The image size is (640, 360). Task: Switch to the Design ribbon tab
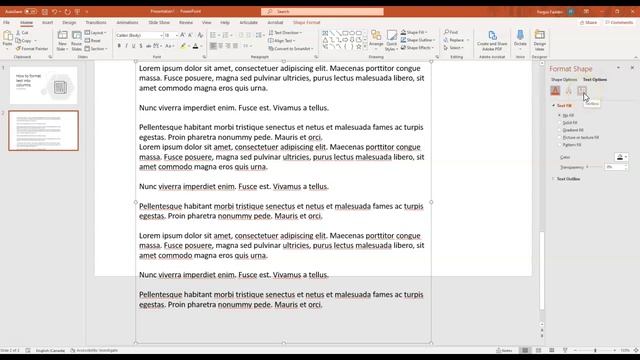pyautogui.click(x=69, y=22)
